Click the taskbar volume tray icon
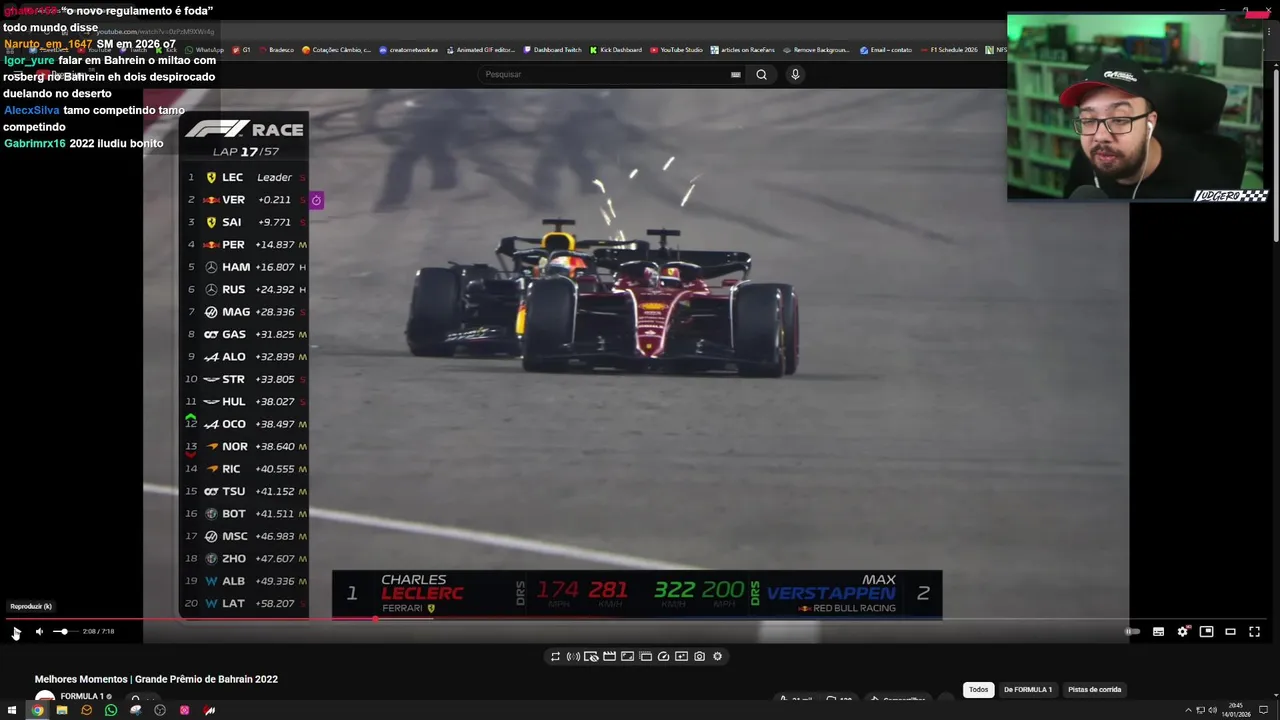Image resolution: width=1280 pixels, height=720 pixels. (1212, 710)
